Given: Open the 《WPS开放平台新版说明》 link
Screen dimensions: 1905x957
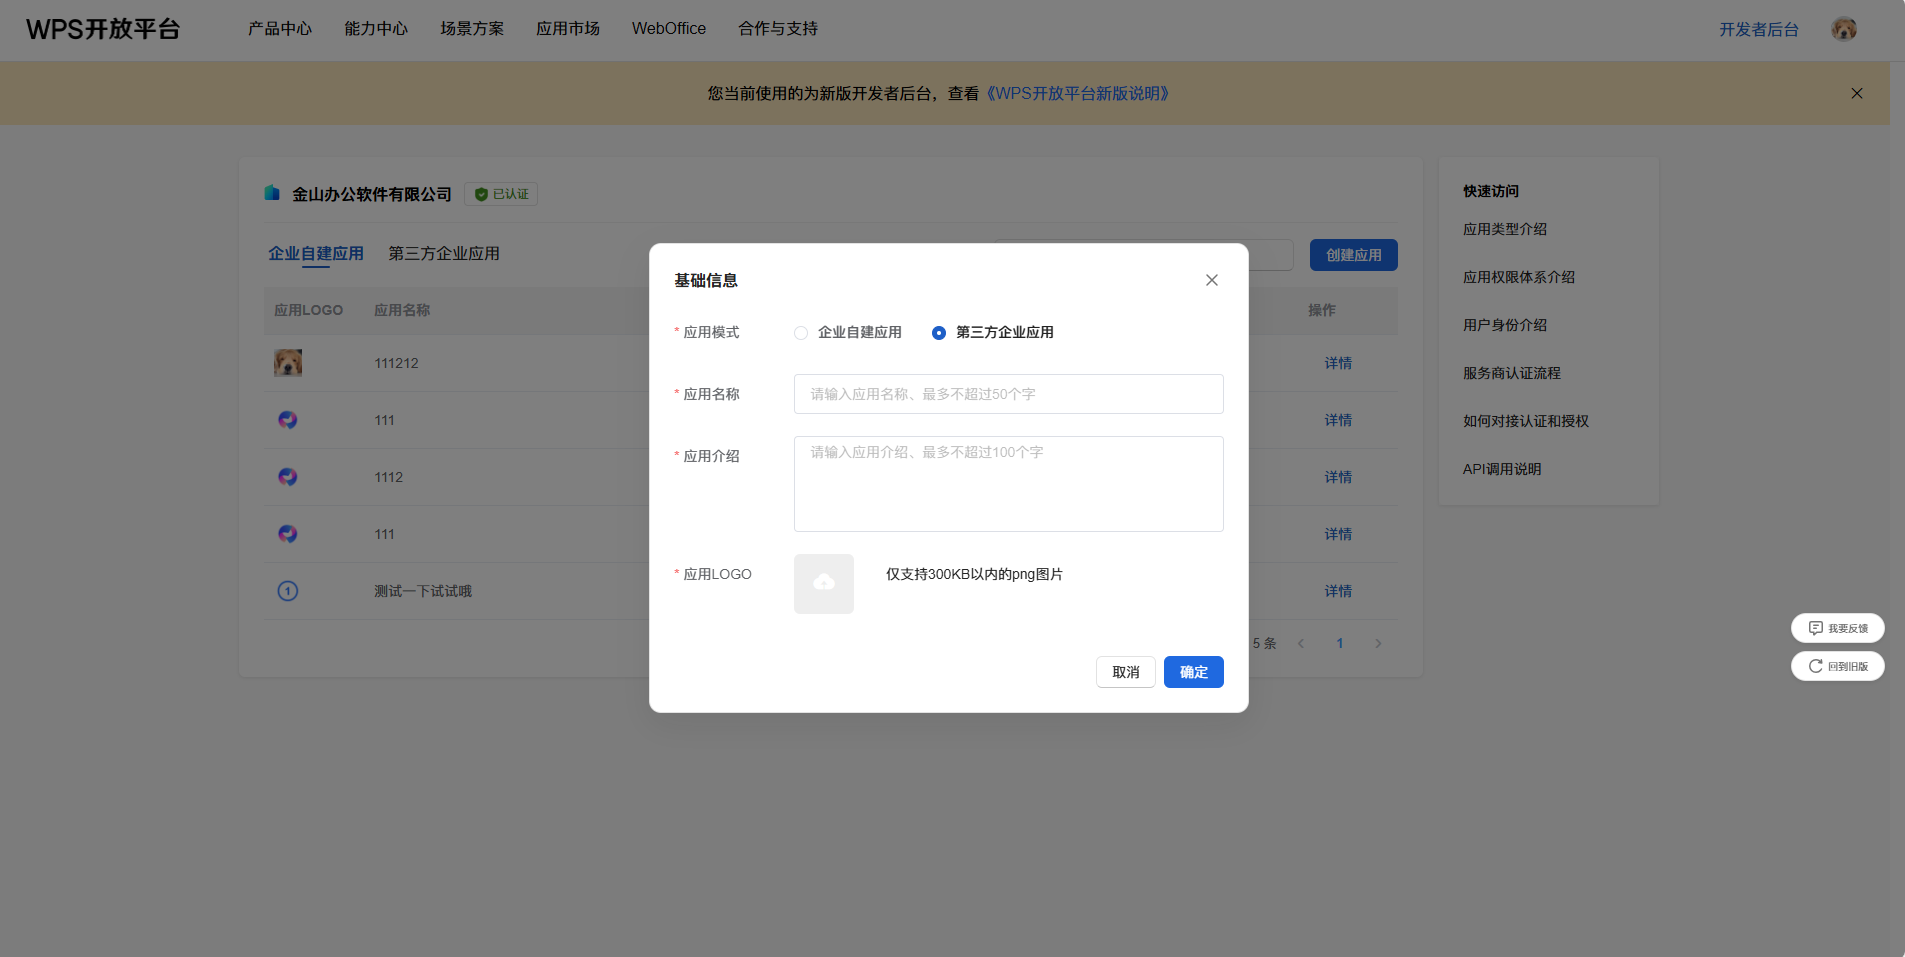Looking at the screenshot, I should pyautogui.click(x=1077, y=93).
